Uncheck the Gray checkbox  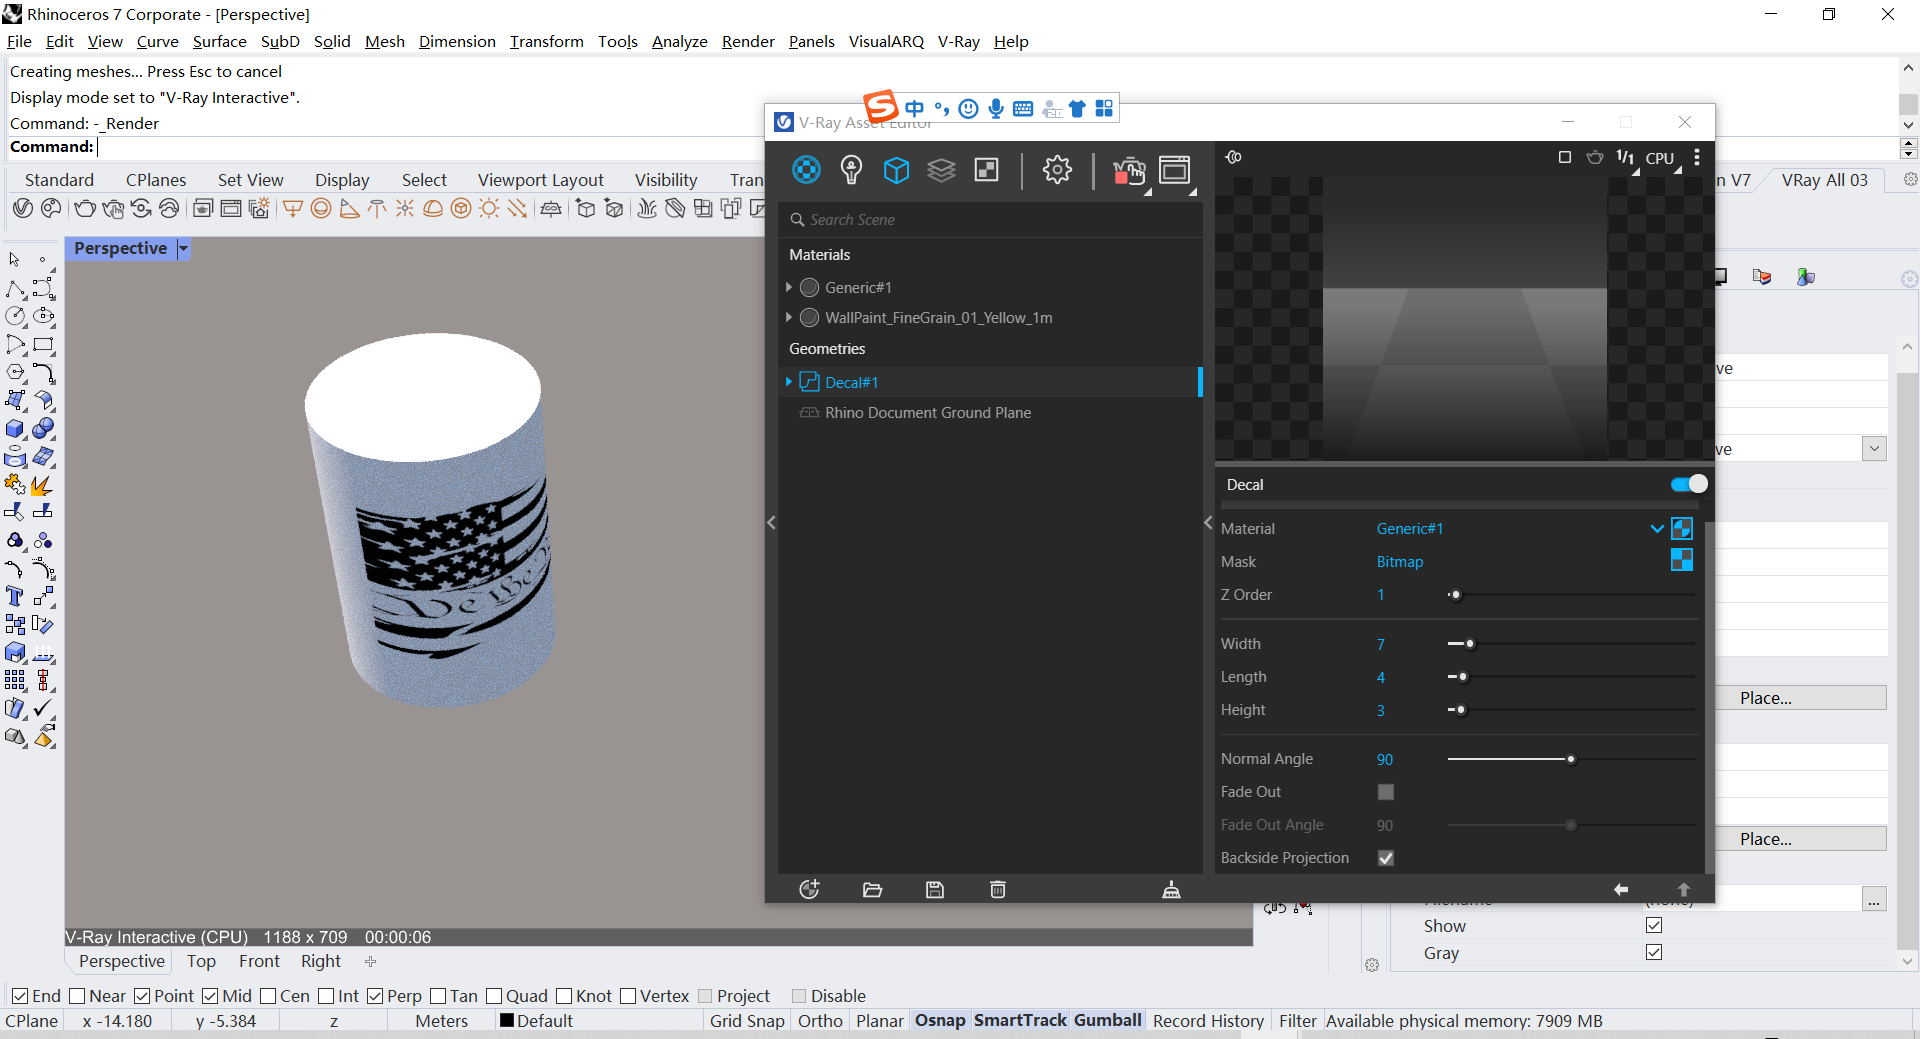click(1654, 952)
